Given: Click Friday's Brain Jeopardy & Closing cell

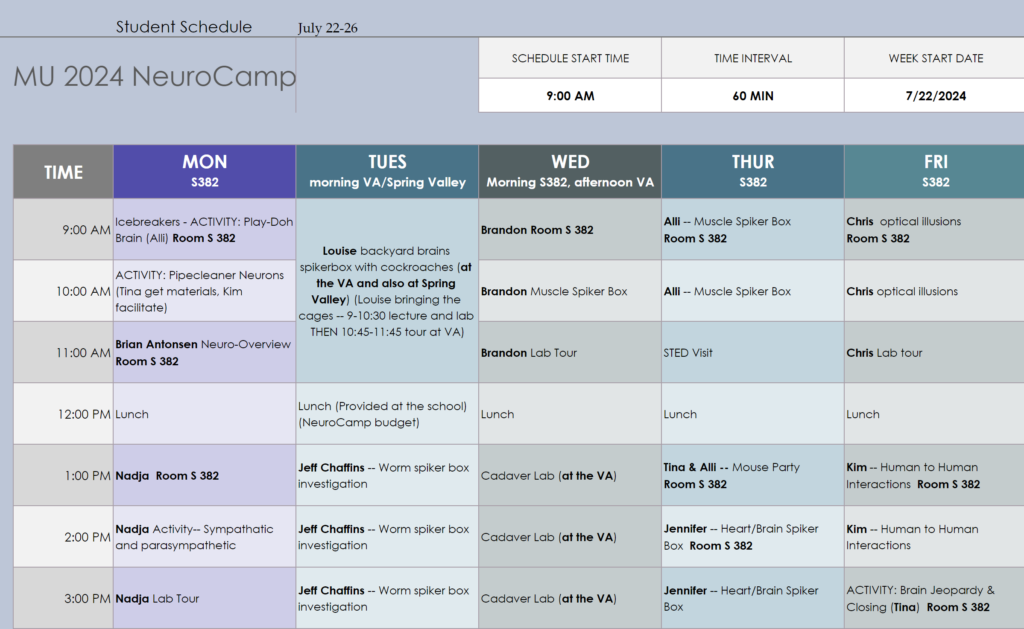Looking at the screenshot, I should (x=933, y=598).
